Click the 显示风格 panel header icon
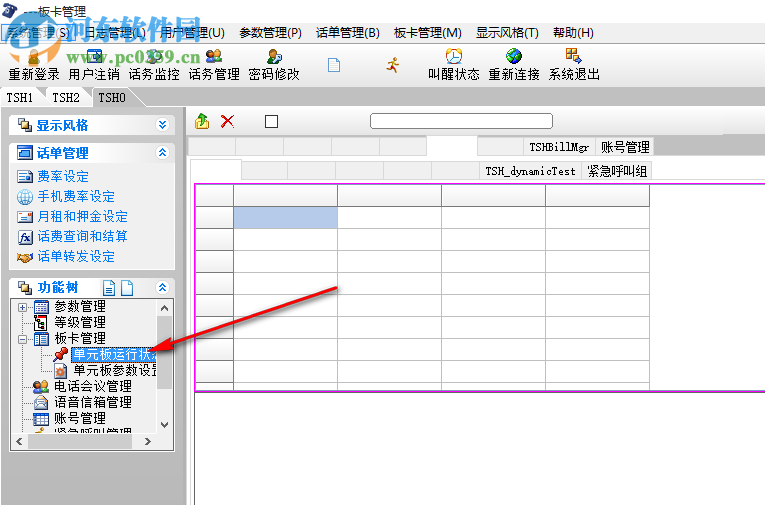 (x=25, y=125)
